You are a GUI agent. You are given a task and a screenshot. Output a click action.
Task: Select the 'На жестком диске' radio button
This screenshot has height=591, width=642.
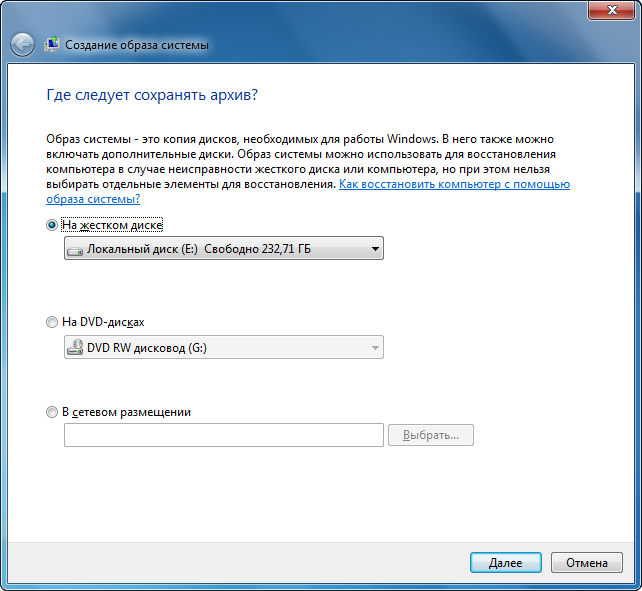click(52, 225)
